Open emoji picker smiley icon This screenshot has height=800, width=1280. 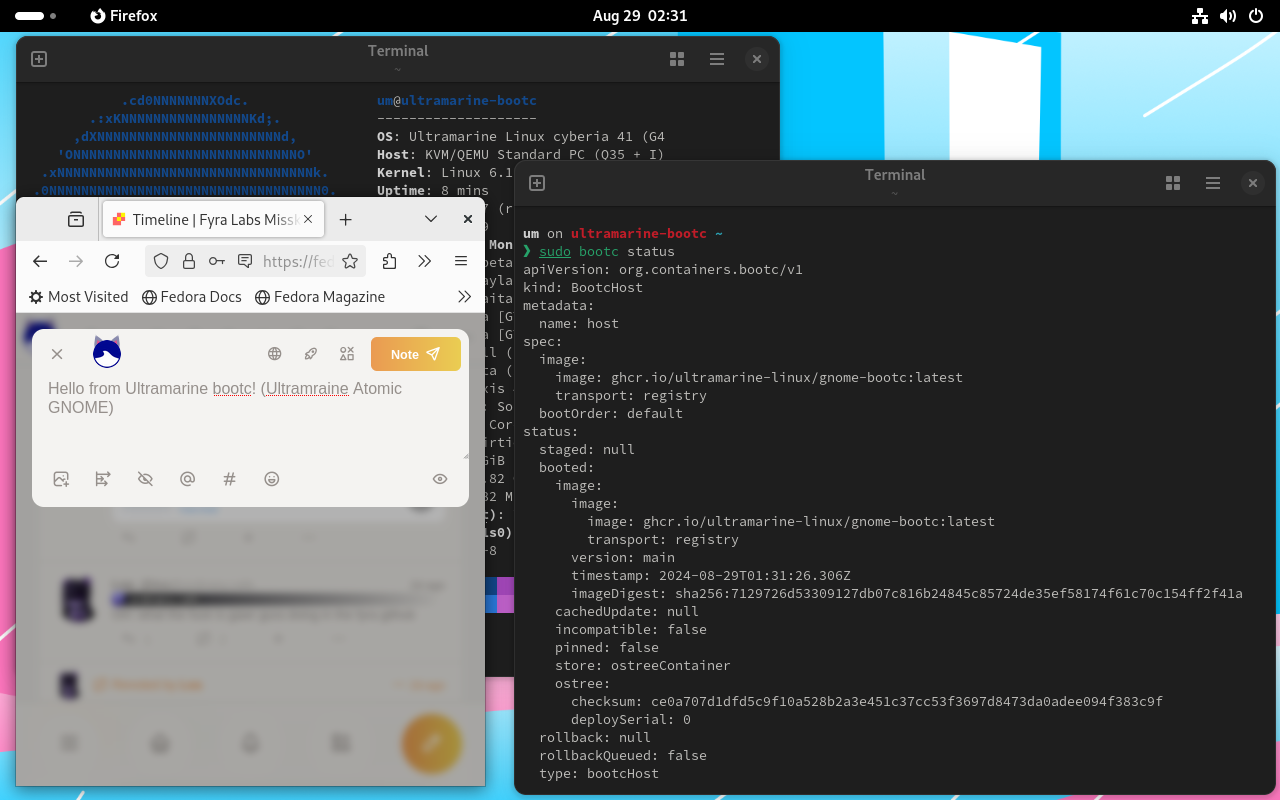tap(271, 479)
